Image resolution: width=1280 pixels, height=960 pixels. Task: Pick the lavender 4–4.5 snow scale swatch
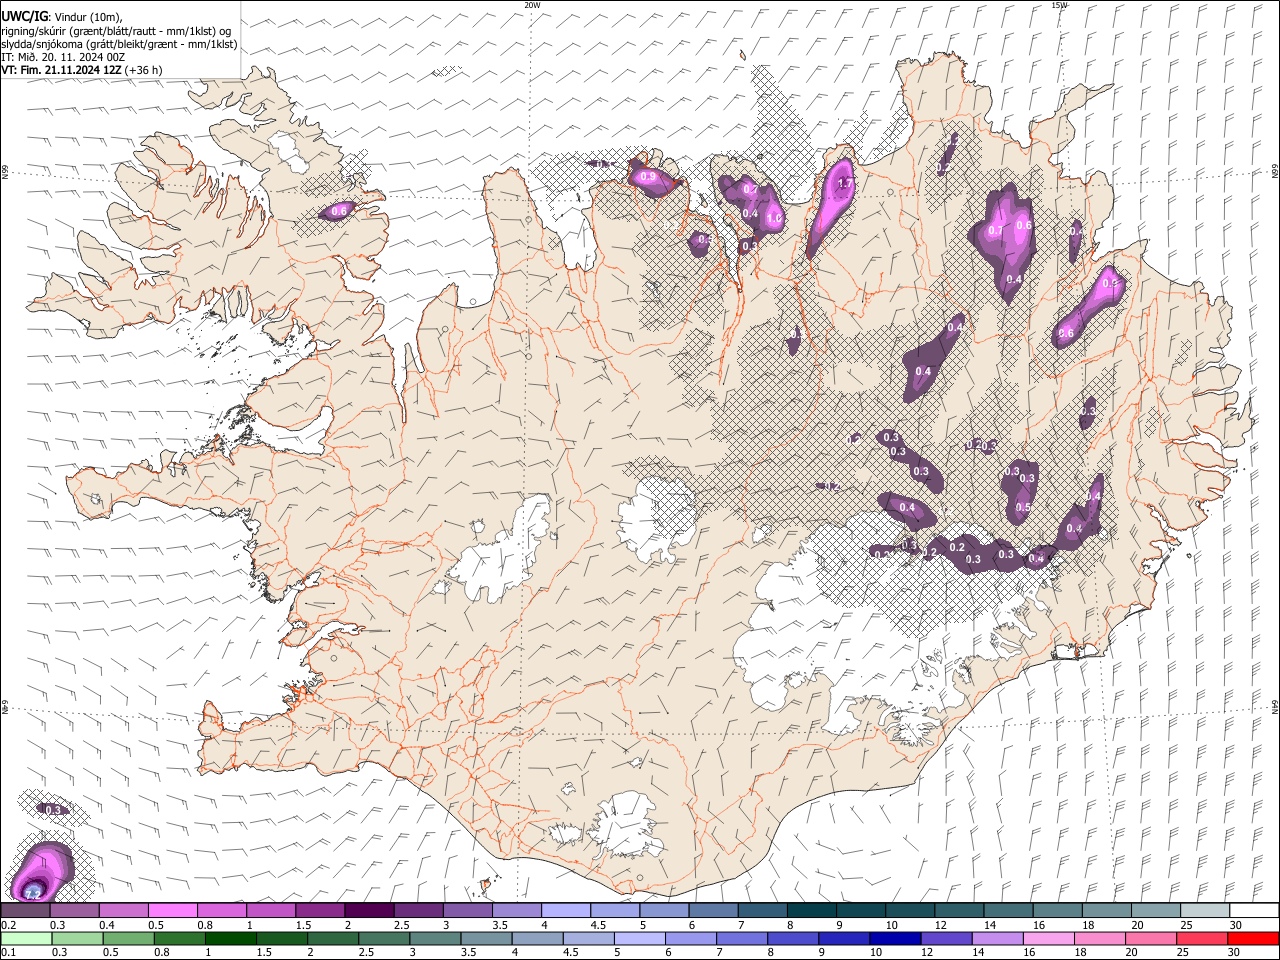[x=565, y=910]
